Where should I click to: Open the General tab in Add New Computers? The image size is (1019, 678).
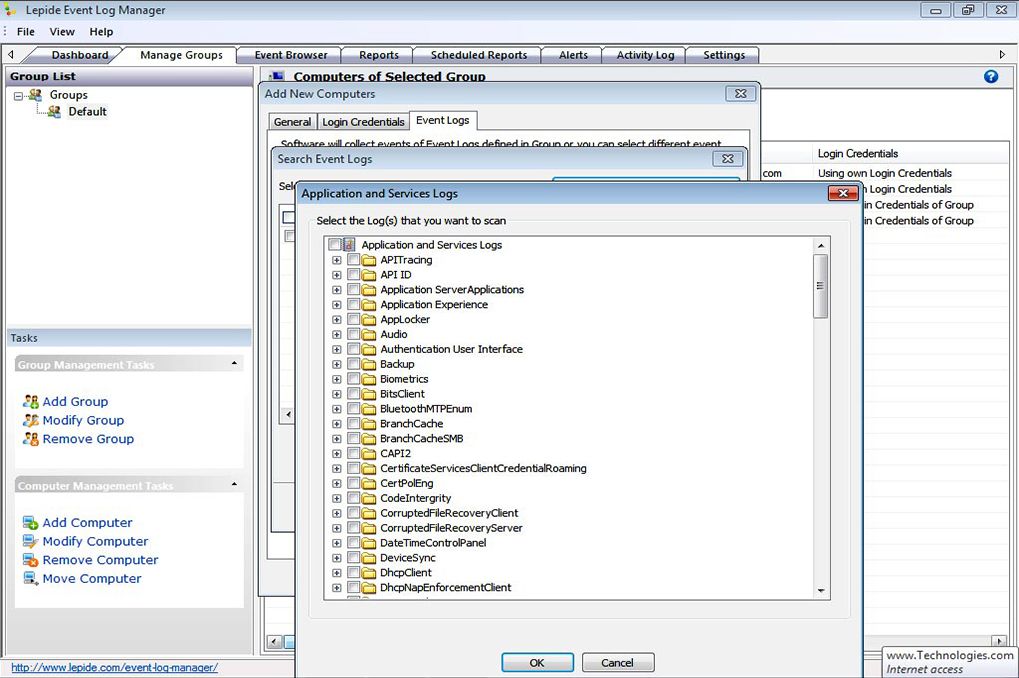coord(292,122)
